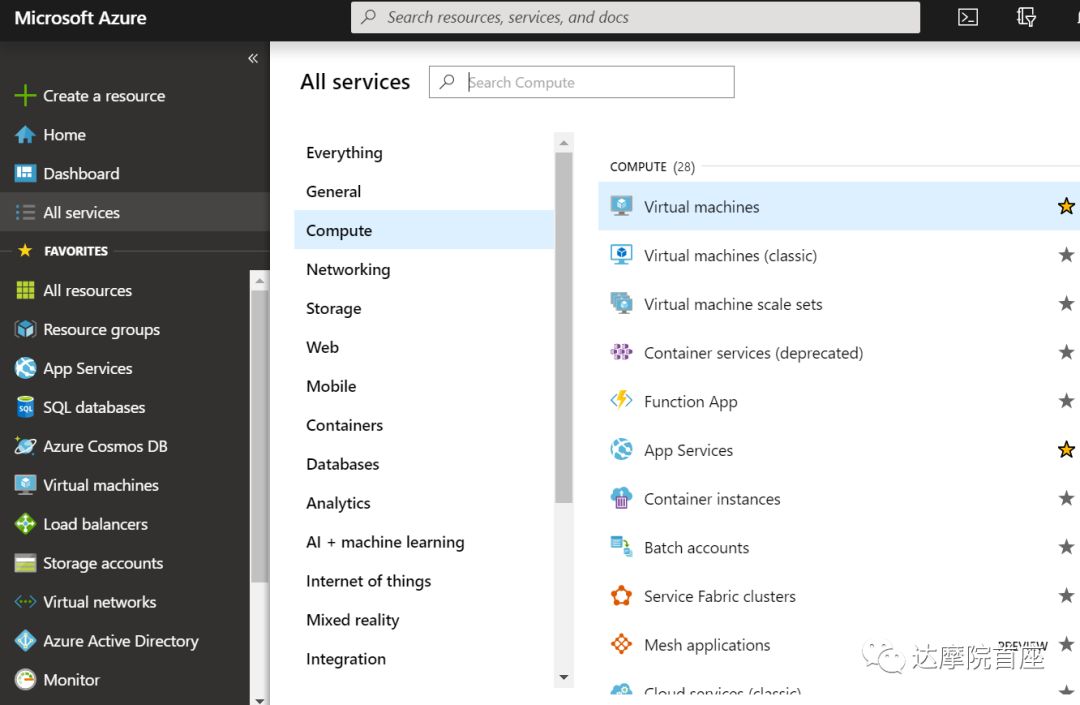Image resolution: width=1080 pixels, height=705 pixels.
Task: Click category list scrollbar up arrow
Action: click(563, 143)
